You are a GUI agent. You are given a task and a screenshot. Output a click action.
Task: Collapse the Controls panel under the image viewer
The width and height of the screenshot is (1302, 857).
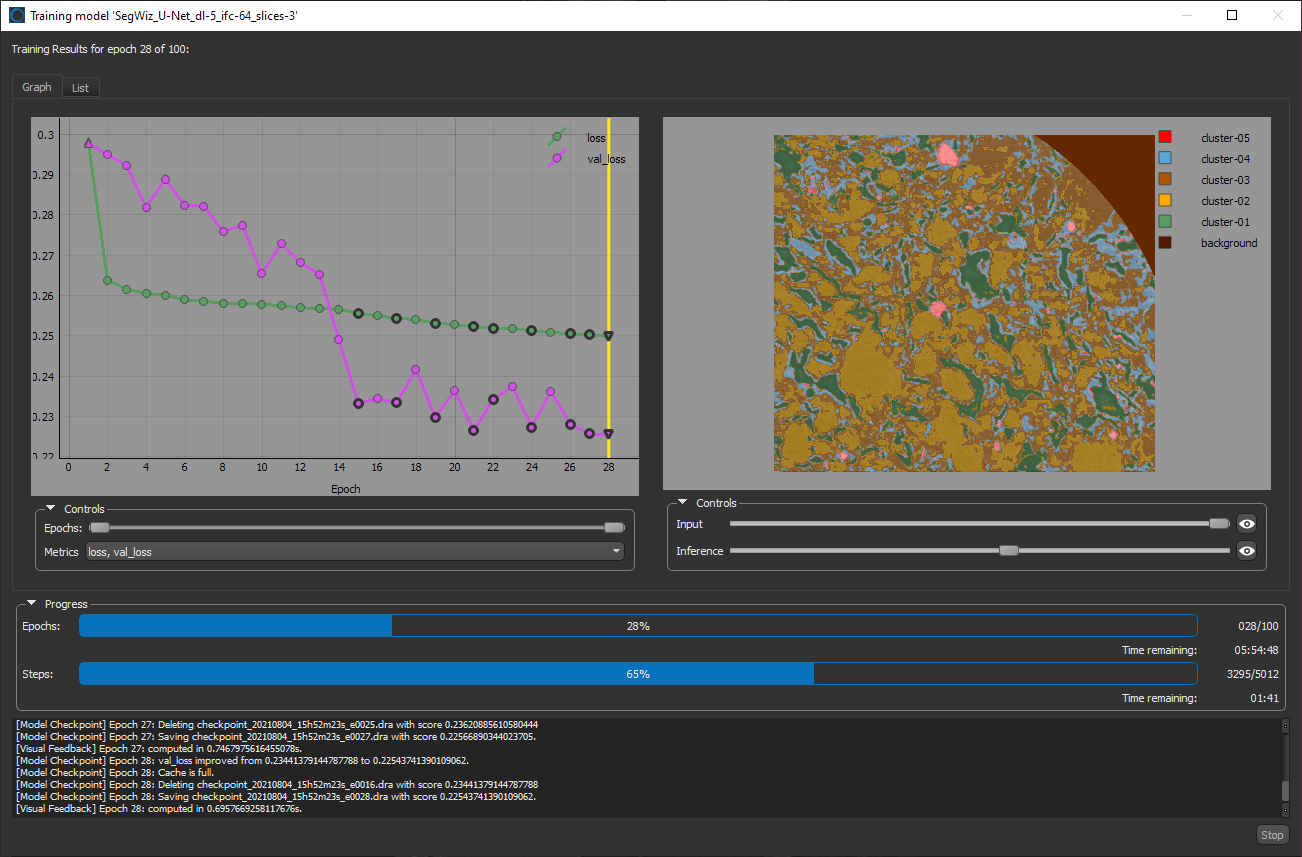point(682,503)
